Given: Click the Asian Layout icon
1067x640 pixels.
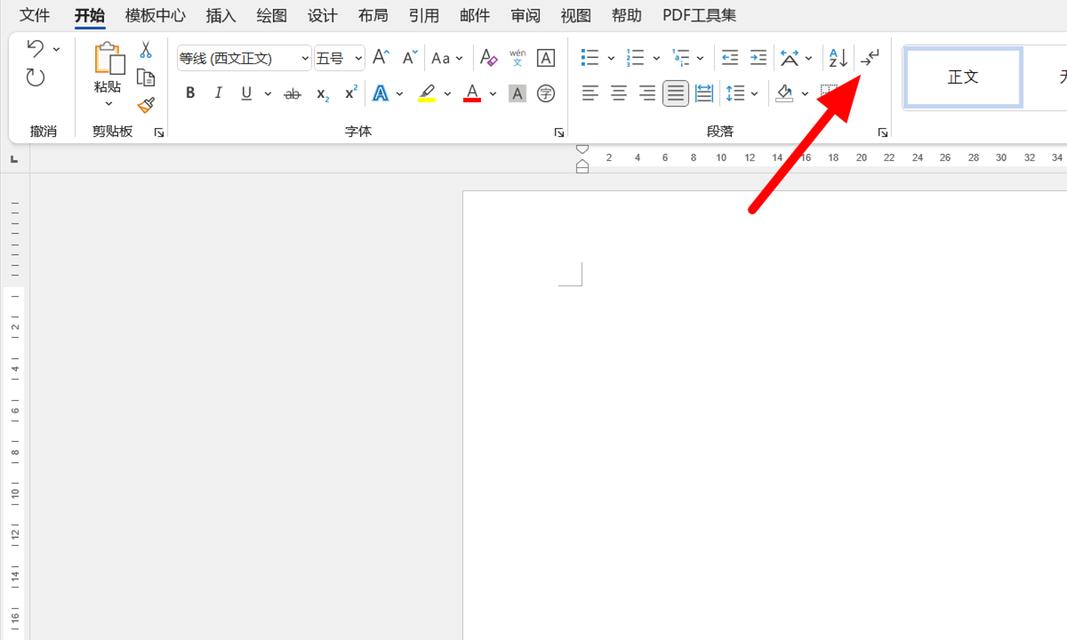Looking at the screenshot, I should click(789, 58).
